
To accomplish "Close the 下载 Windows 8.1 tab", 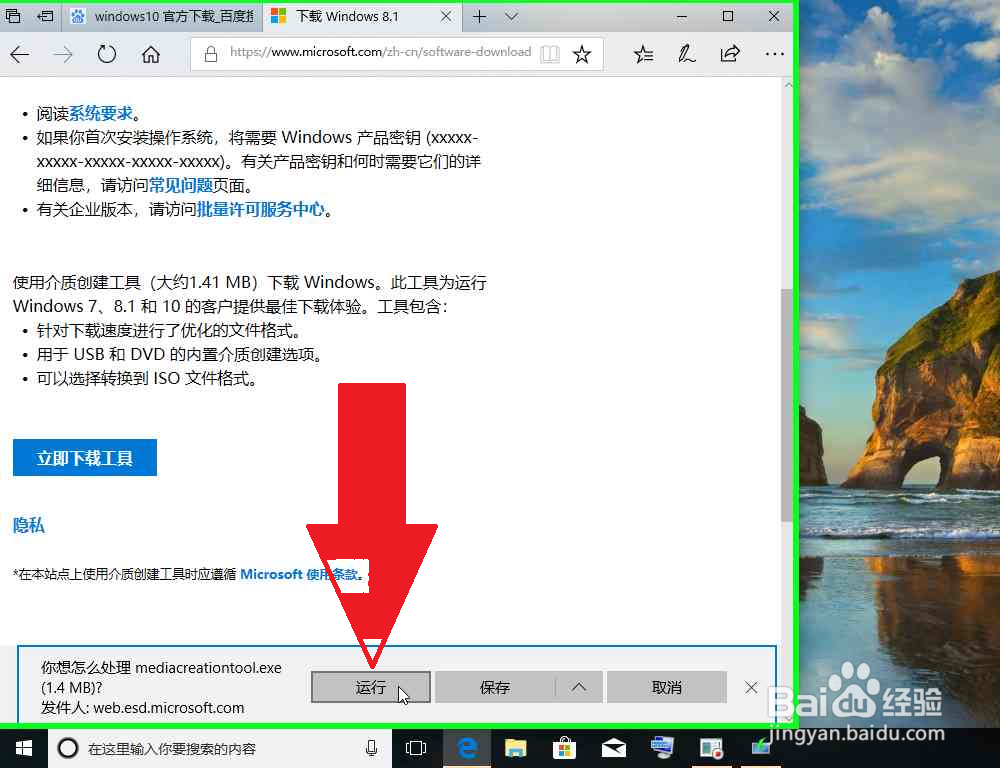I will tap(446, 17).
